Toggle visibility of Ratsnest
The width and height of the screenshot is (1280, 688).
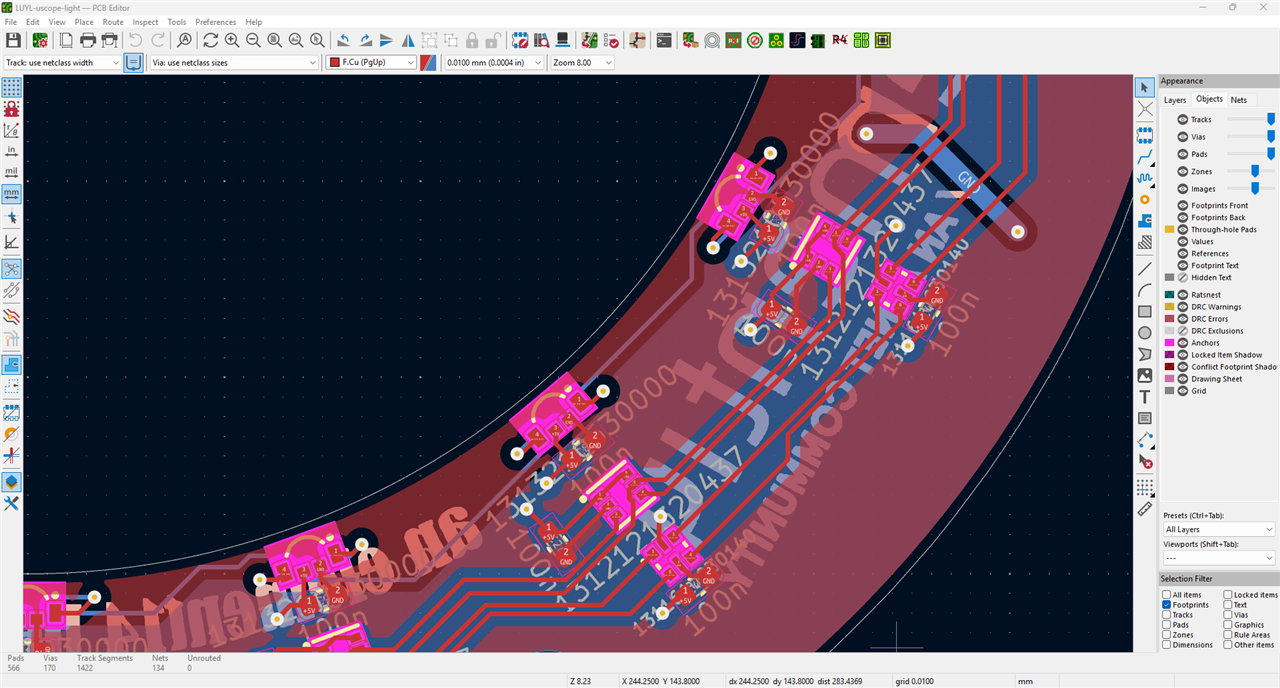[x=1183, y=295]
